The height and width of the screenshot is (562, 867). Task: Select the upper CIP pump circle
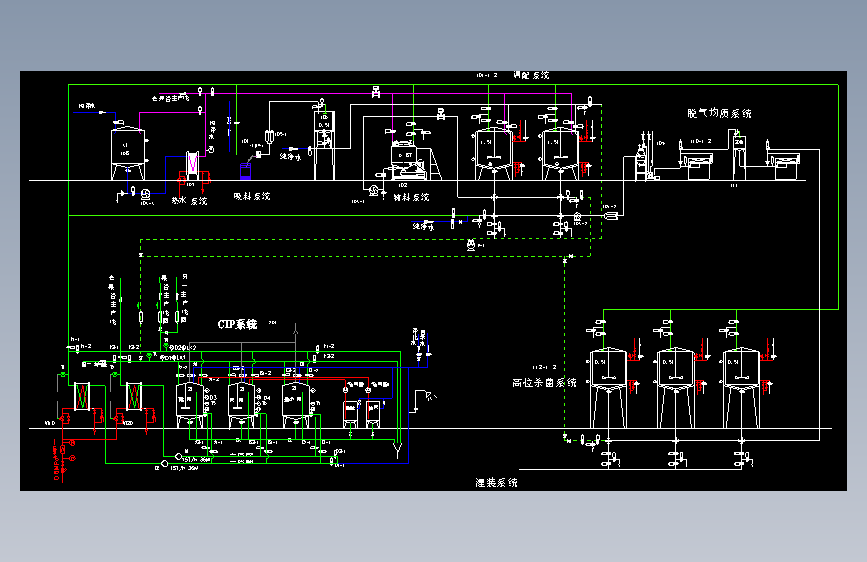tap(178, 456)
